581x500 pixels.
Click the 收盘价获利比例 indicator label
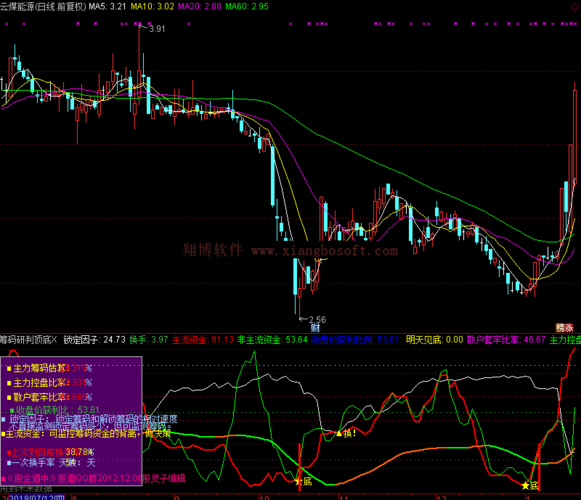[x=355, y=340]
